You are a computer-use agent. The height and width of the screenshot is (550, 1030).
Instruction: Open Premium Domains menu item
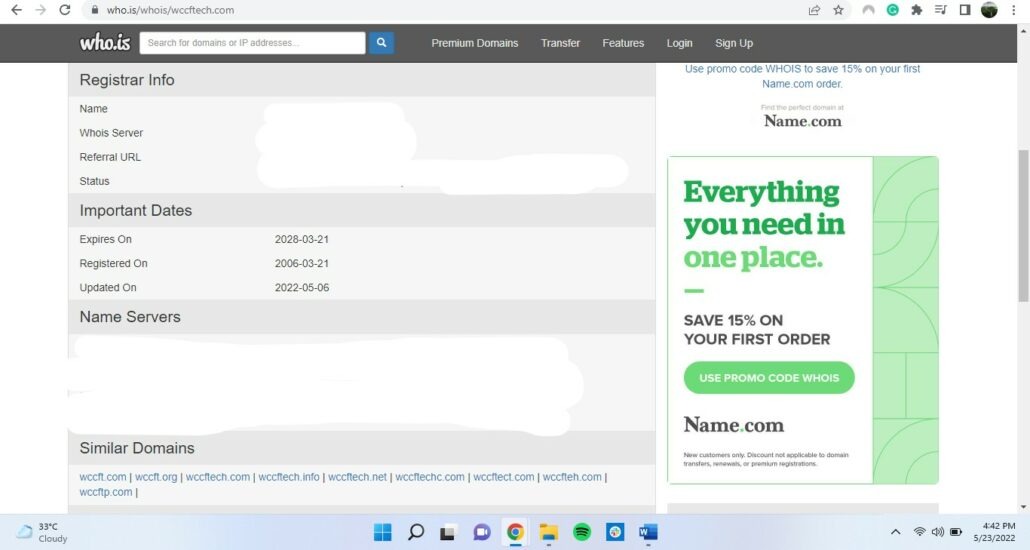point(475,43)
